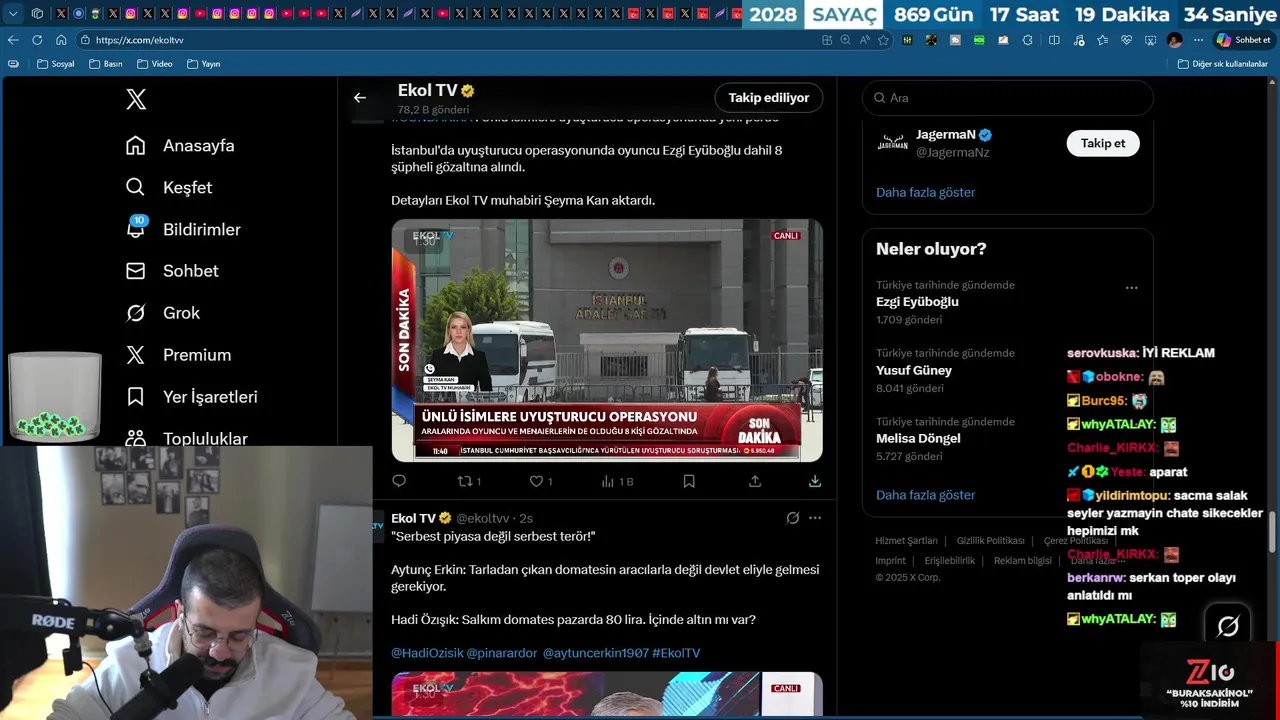Screen dimensions: 1280x720
Task: Open the @HadiOzisik mention
Action: 427,653
